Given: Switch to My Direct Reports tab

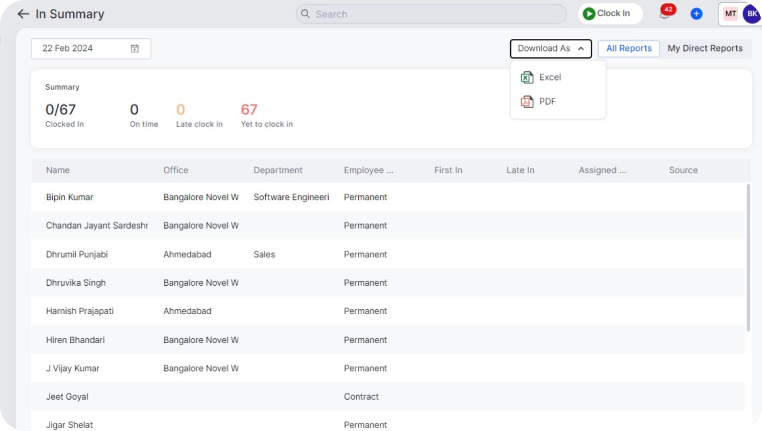Looking at the screenshot, I should pos(705,49).
